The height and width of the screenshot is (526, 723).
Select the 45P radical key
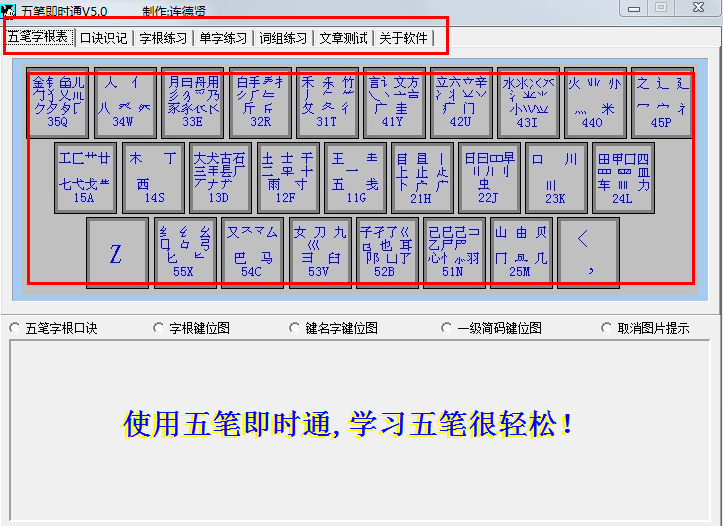pyautogui.click(x=662, y=103)
